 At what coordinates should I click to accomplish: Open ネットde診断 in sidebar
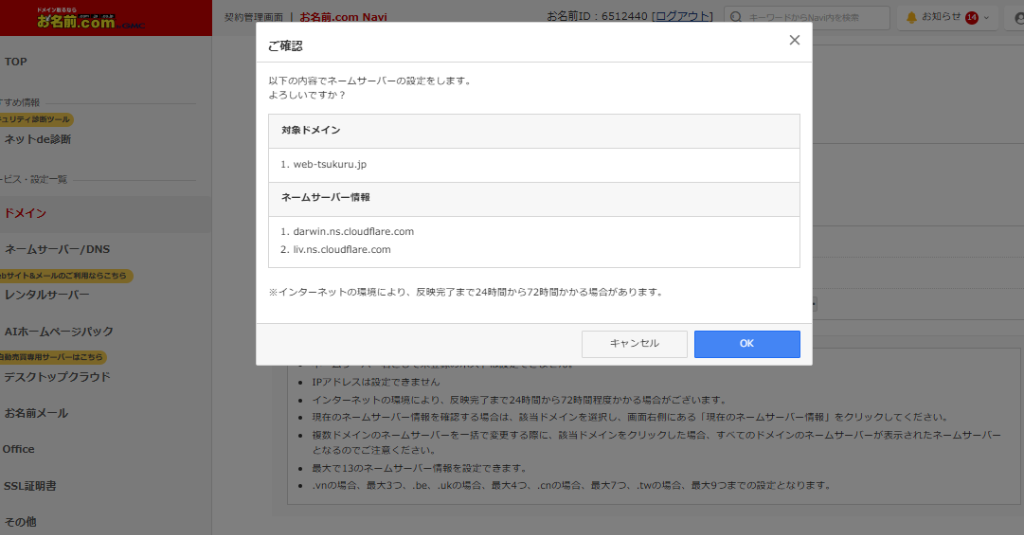(x=37, y=139)
